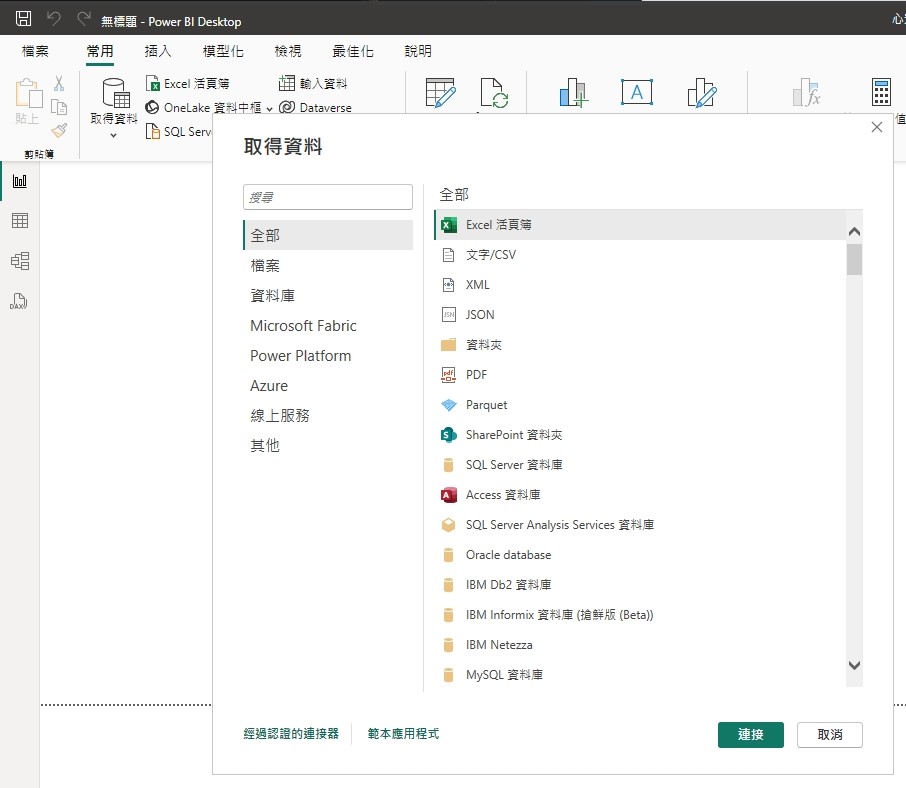Switch to the 檢視 ribbon tab
The height and width of the screenshot is (788, 906).
coord(288,51)
